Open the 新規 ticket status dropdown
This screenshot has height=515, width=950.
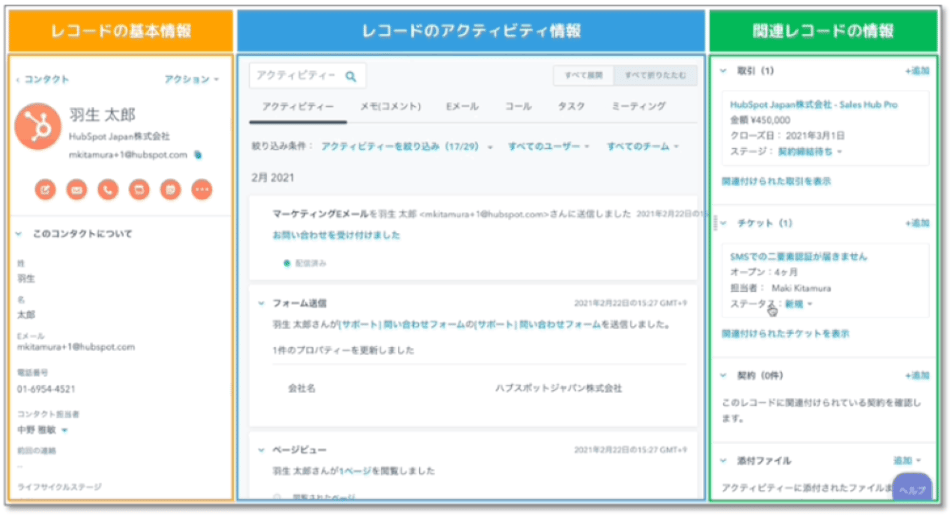(x=799, y=304)
